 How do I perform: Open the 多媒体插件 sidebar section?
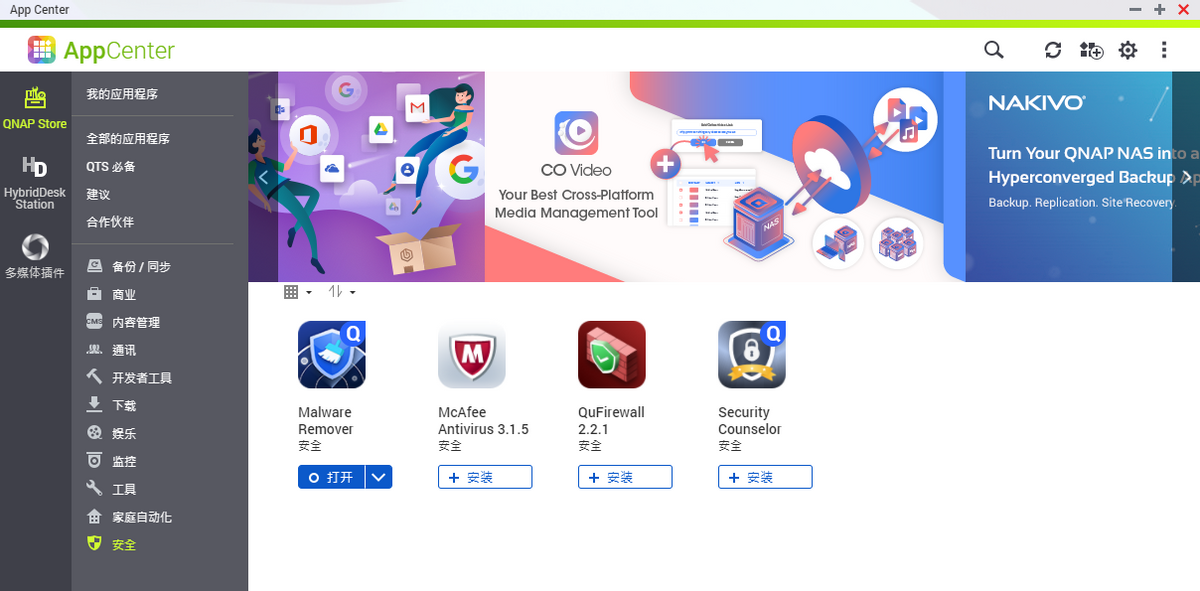[35, 256]
